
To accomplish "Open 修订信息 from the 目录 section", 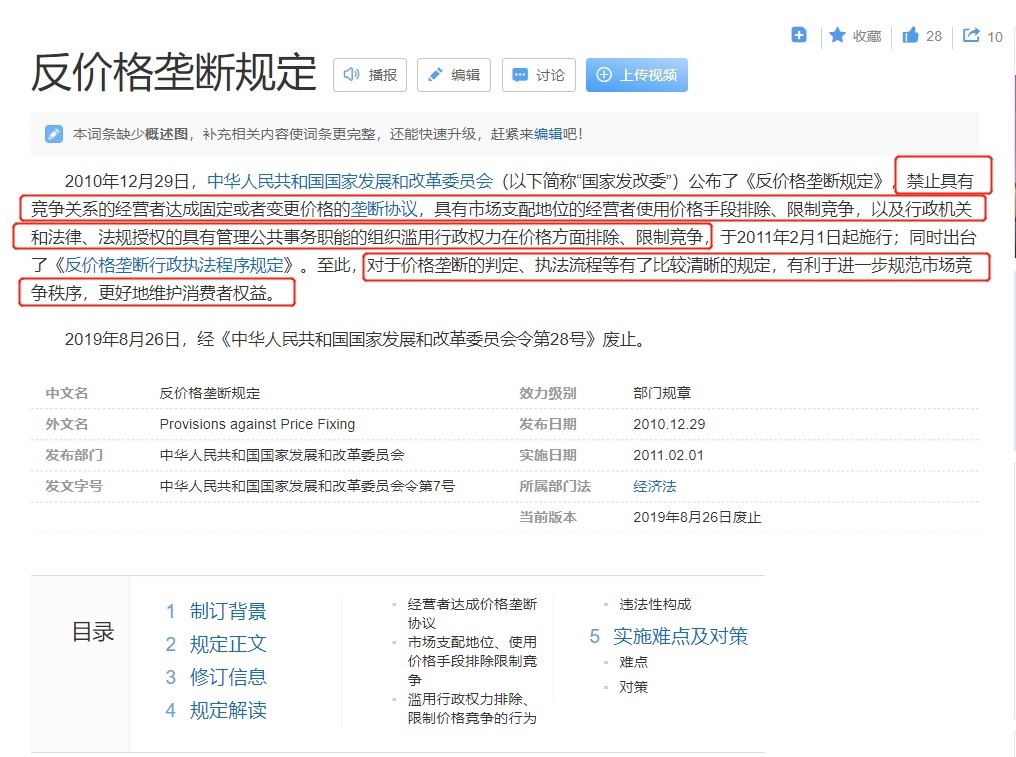I will (x=229, y=677).
